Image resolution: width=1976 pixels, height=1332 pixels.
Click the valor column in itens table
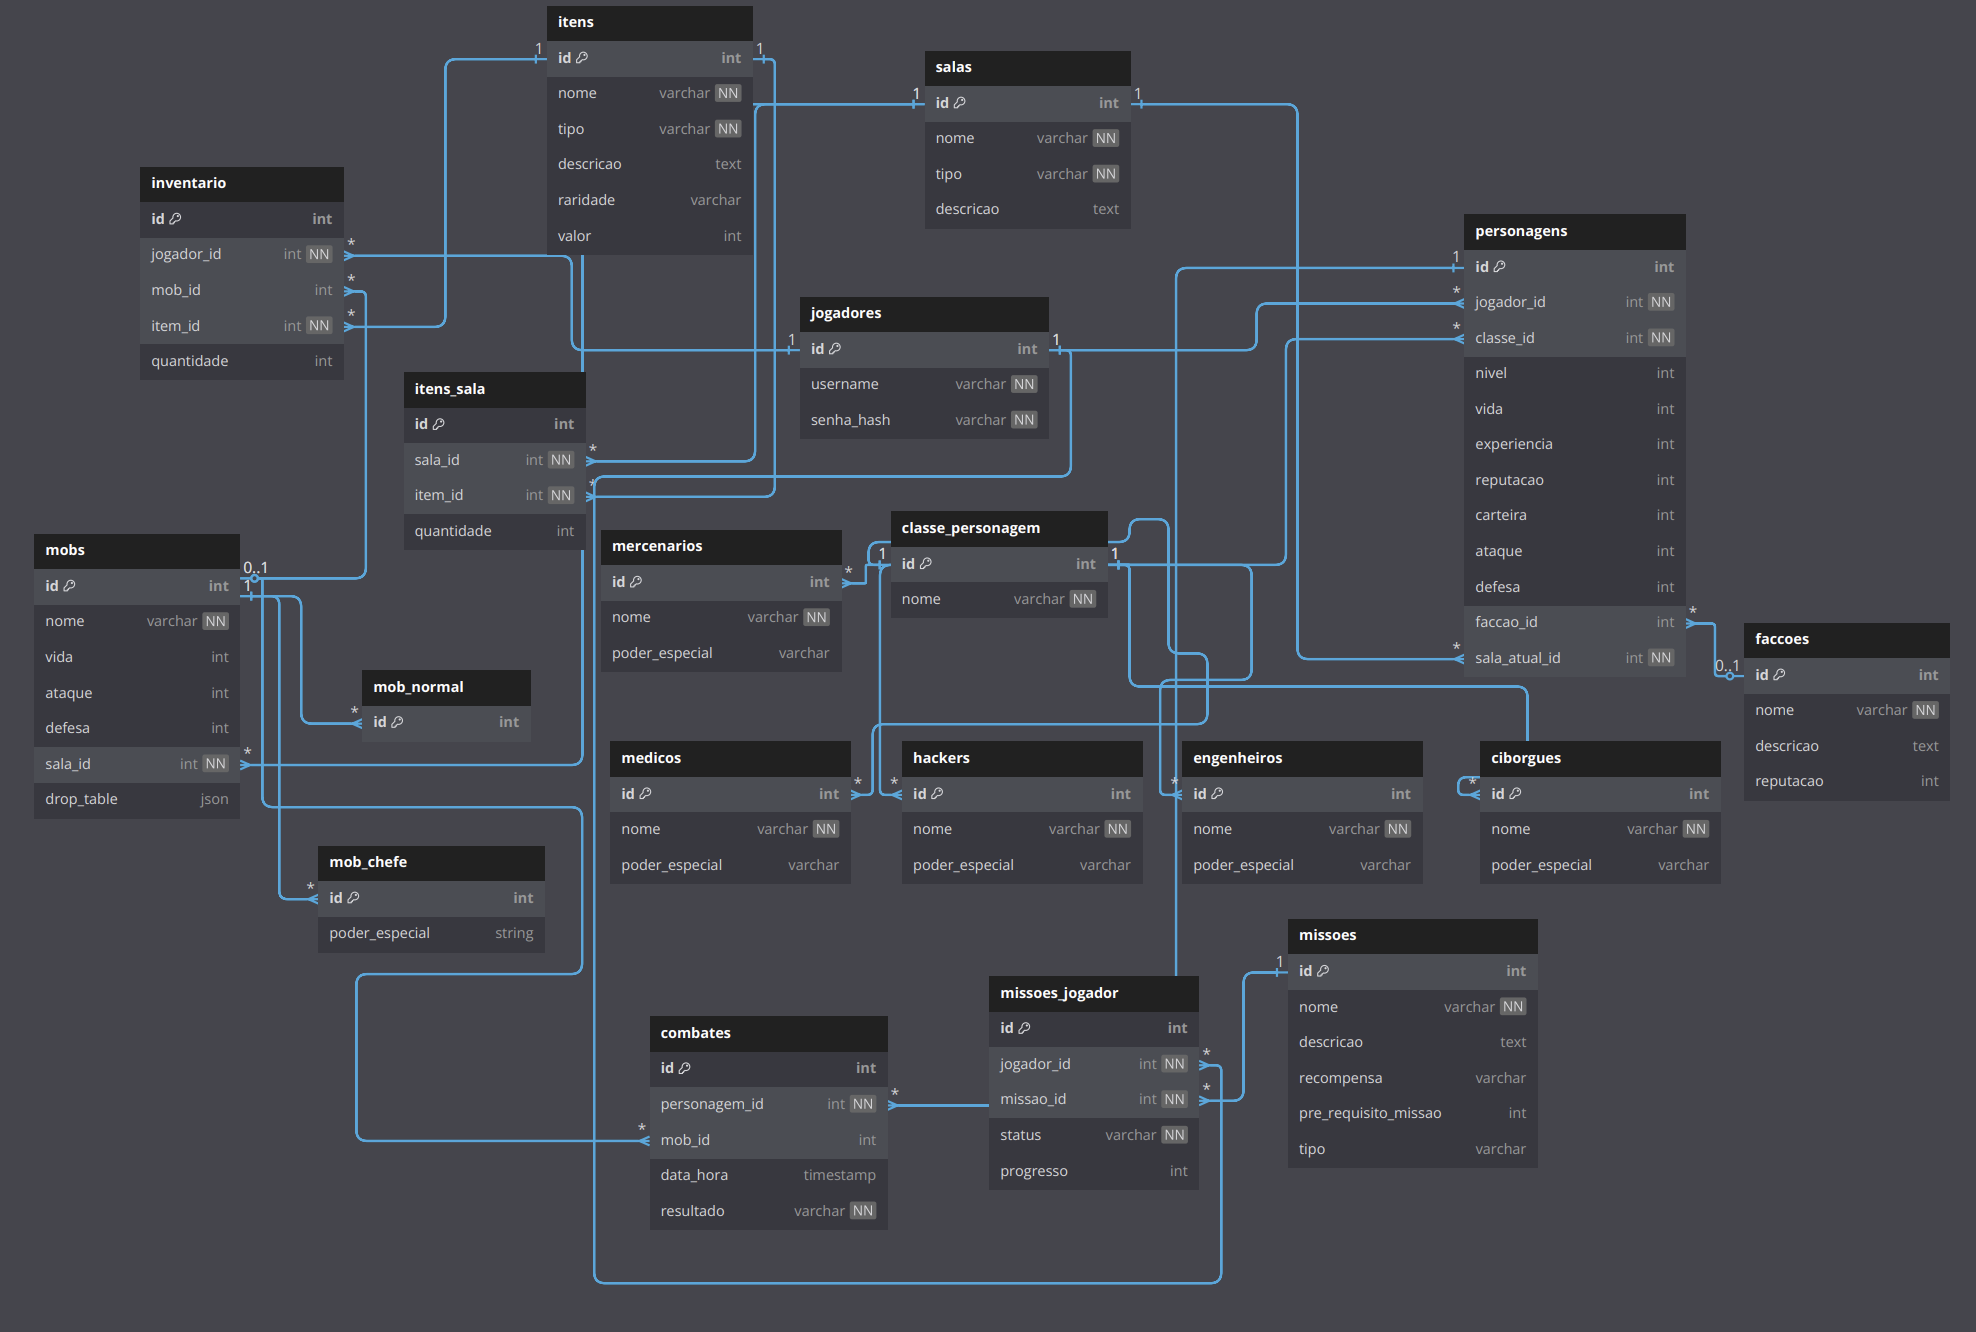point(650,236)
